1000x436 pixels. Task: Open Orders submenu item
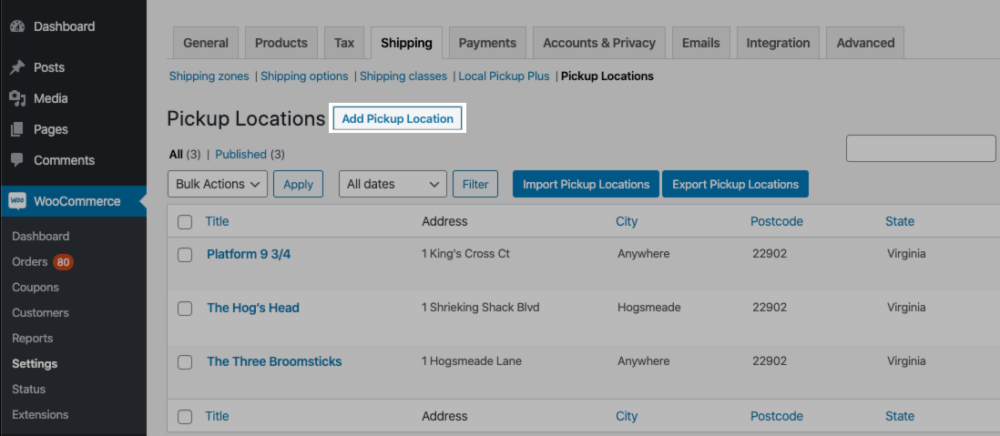pos(29,262)
